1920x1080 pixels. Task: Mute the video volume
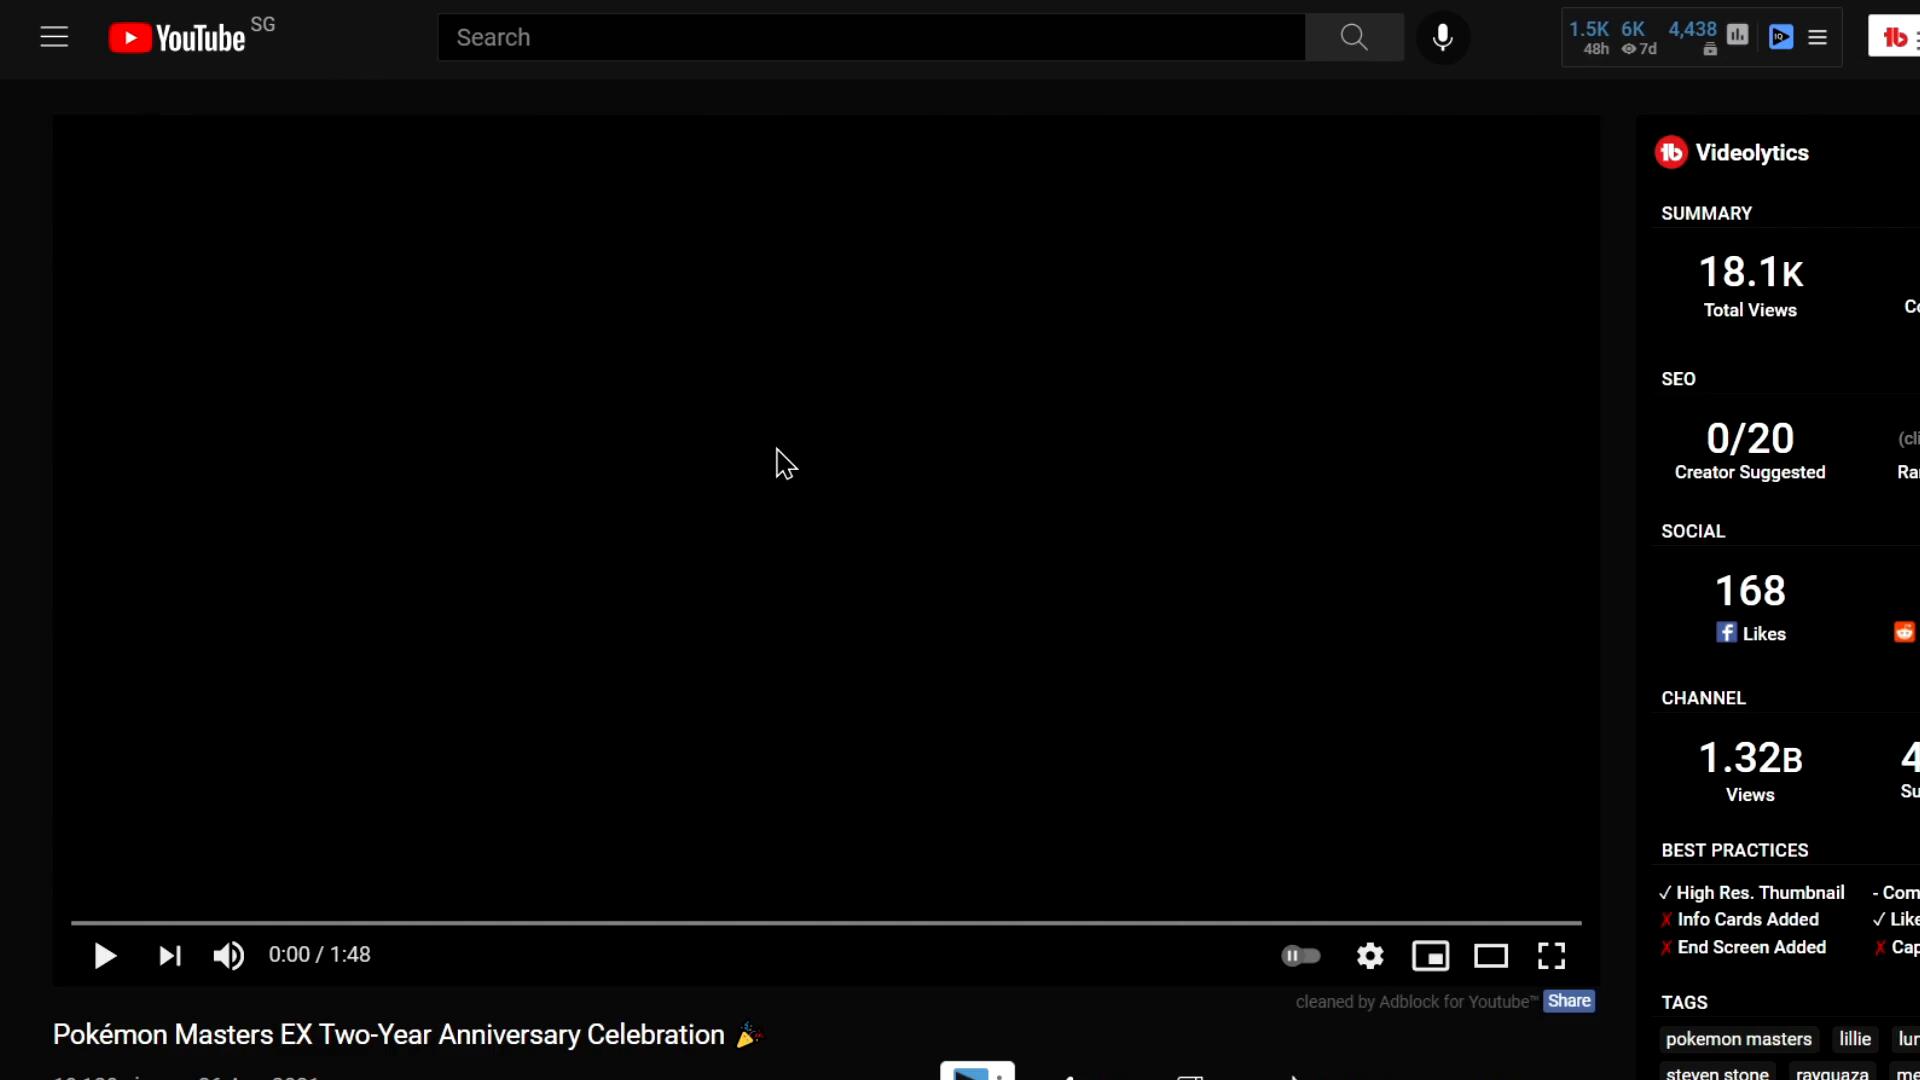(x=228, y=956)
